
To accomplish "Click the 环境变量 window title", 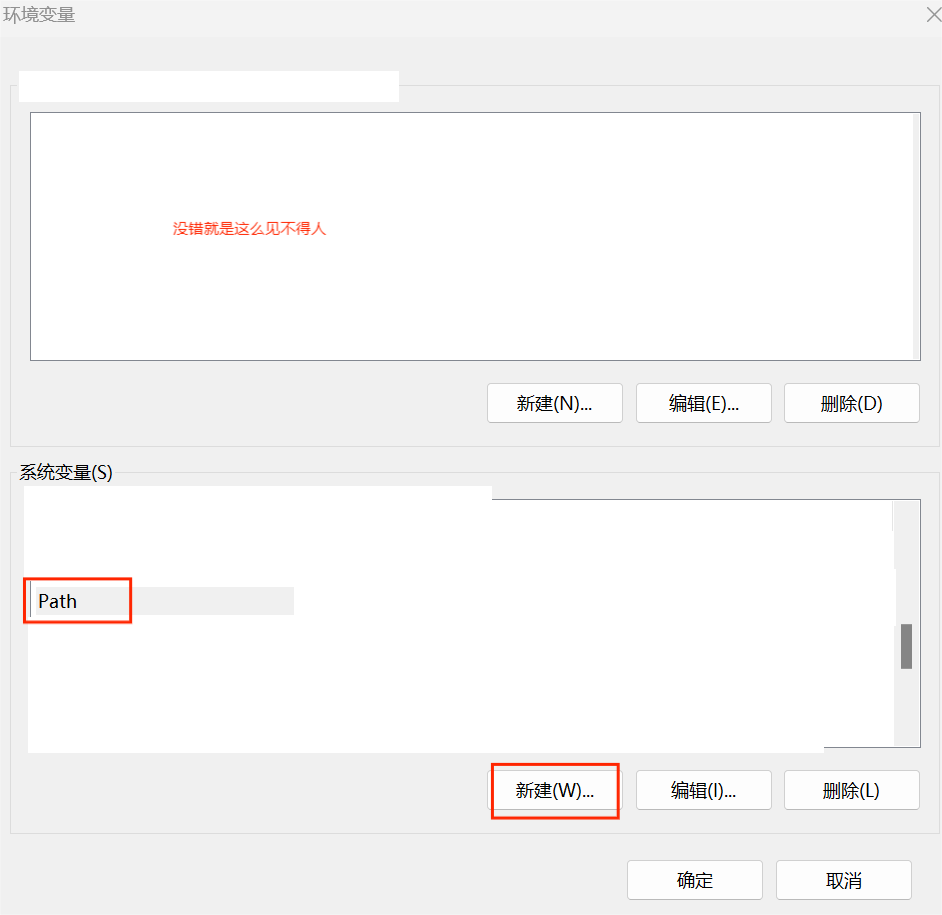I will click(40, 15).
